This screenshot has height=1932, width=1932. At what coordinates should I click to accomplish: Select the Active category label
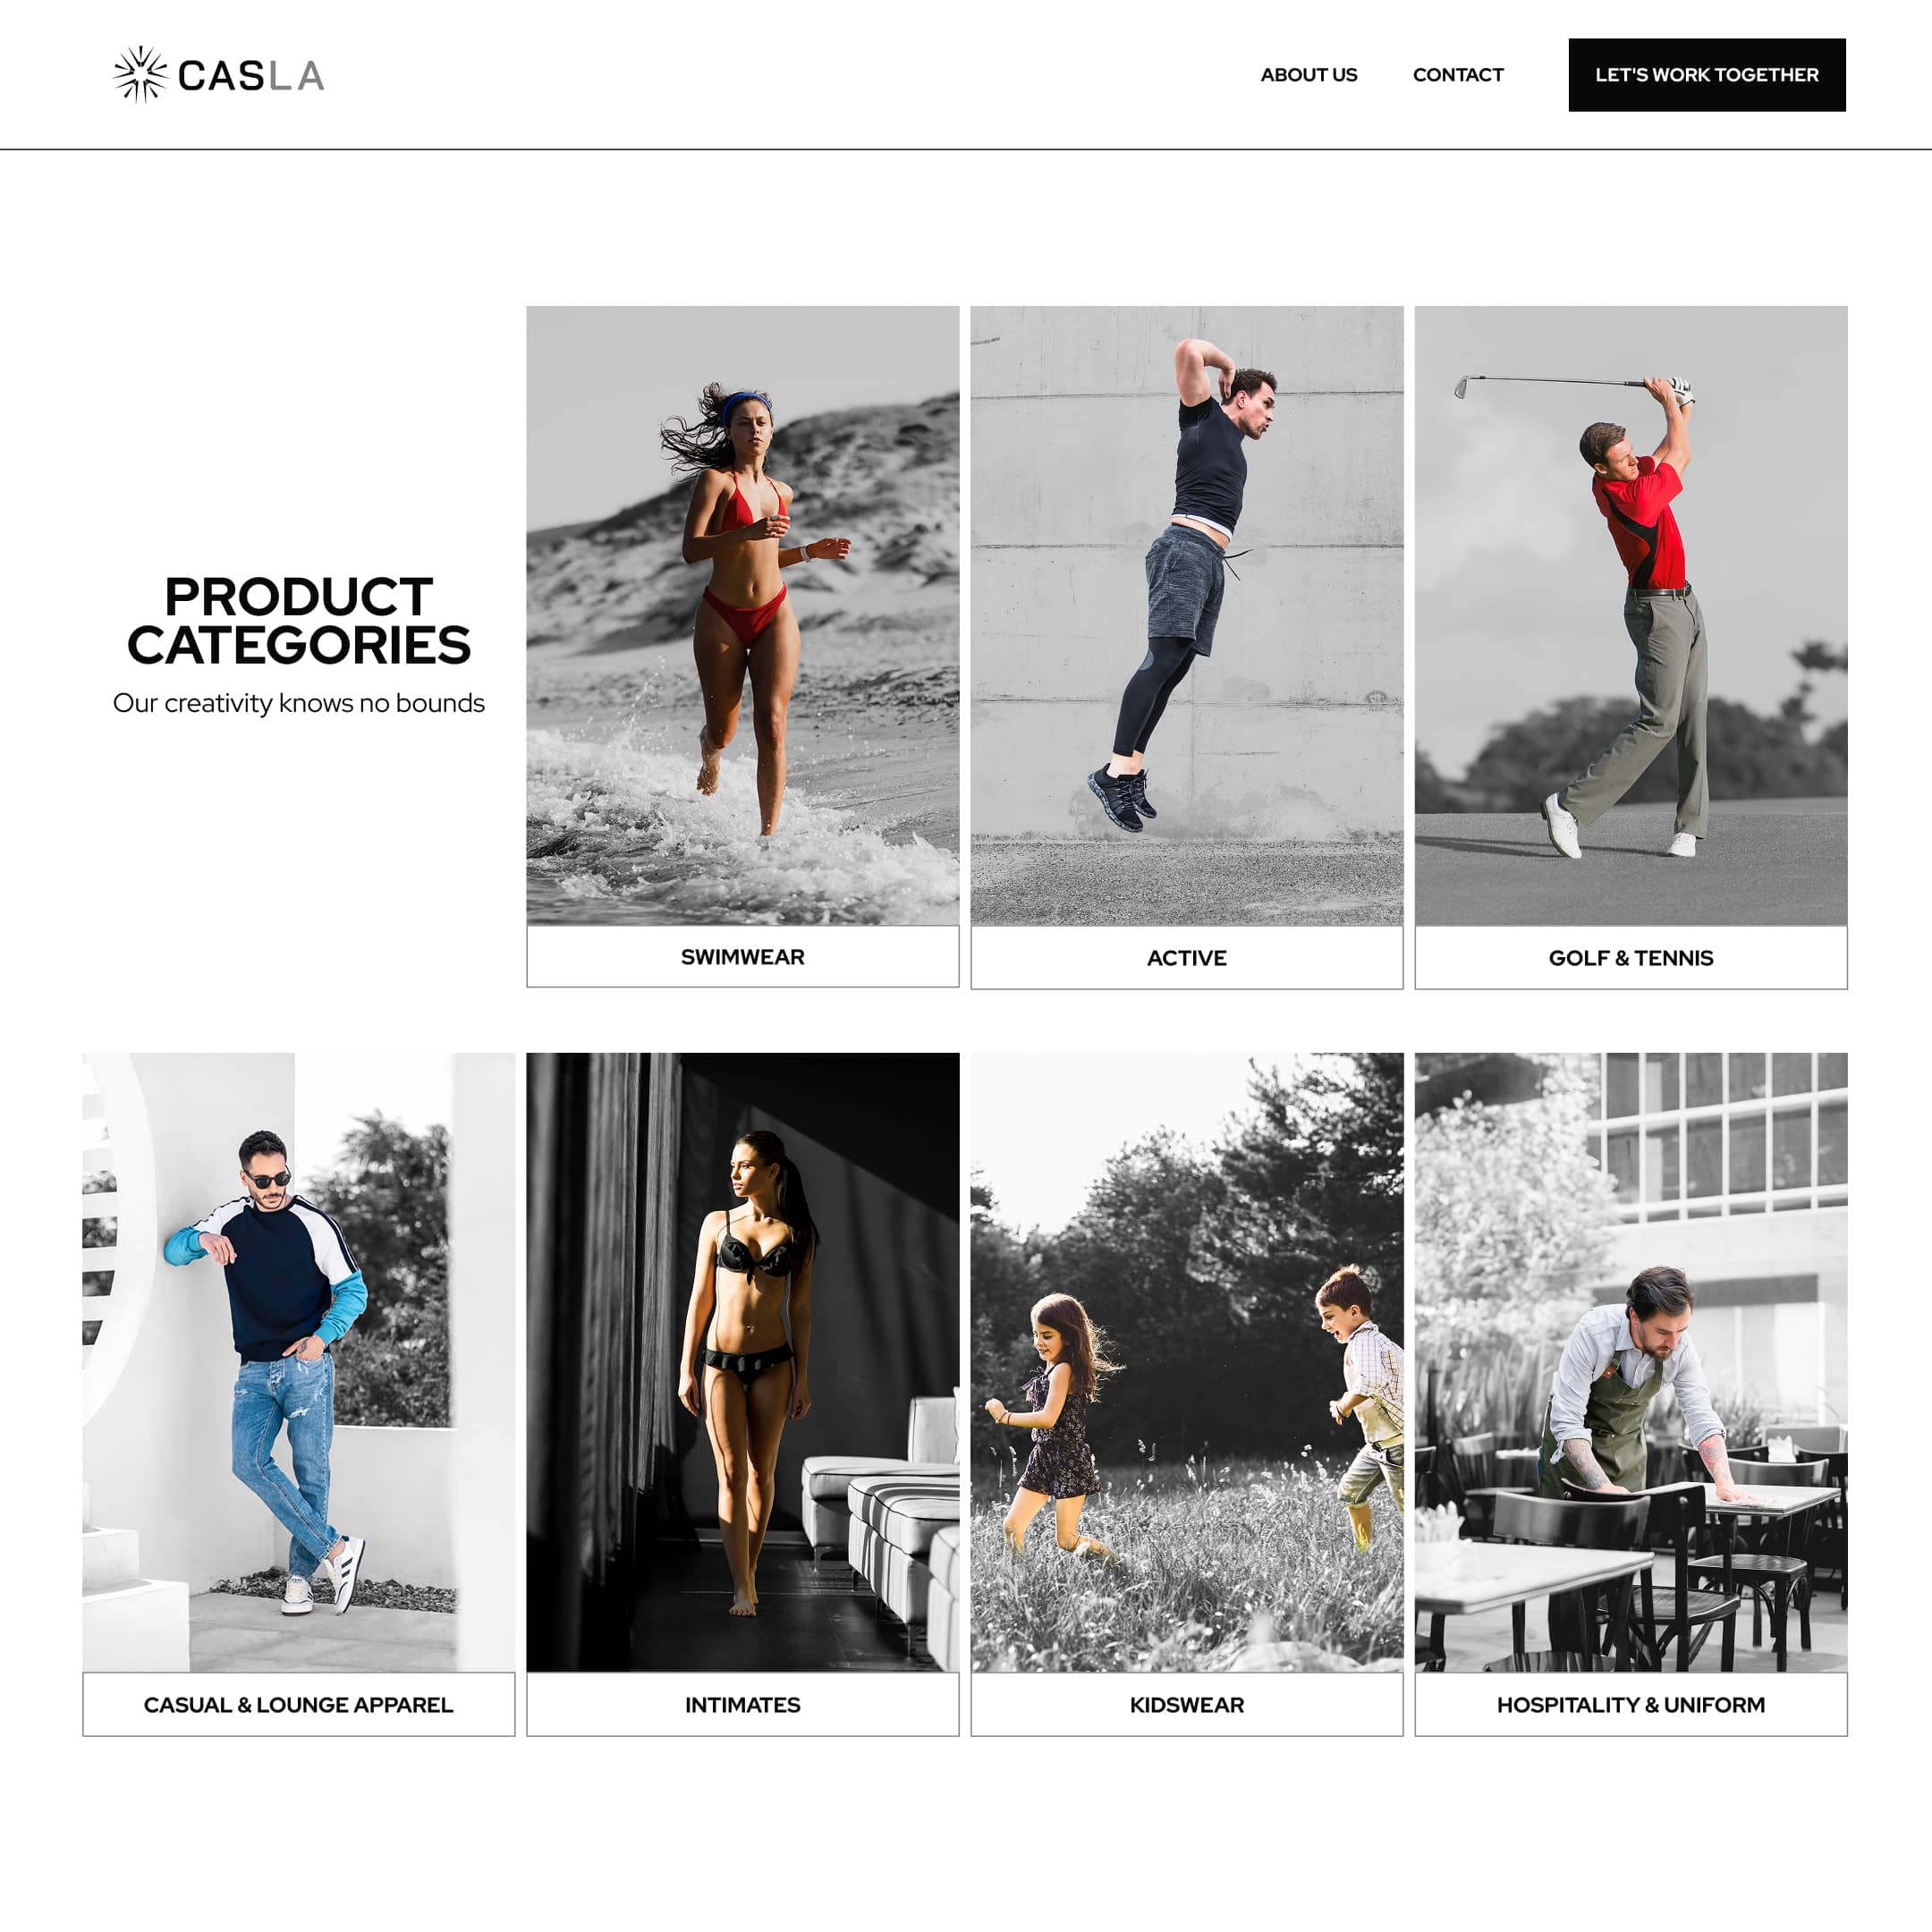[1187, 958]
